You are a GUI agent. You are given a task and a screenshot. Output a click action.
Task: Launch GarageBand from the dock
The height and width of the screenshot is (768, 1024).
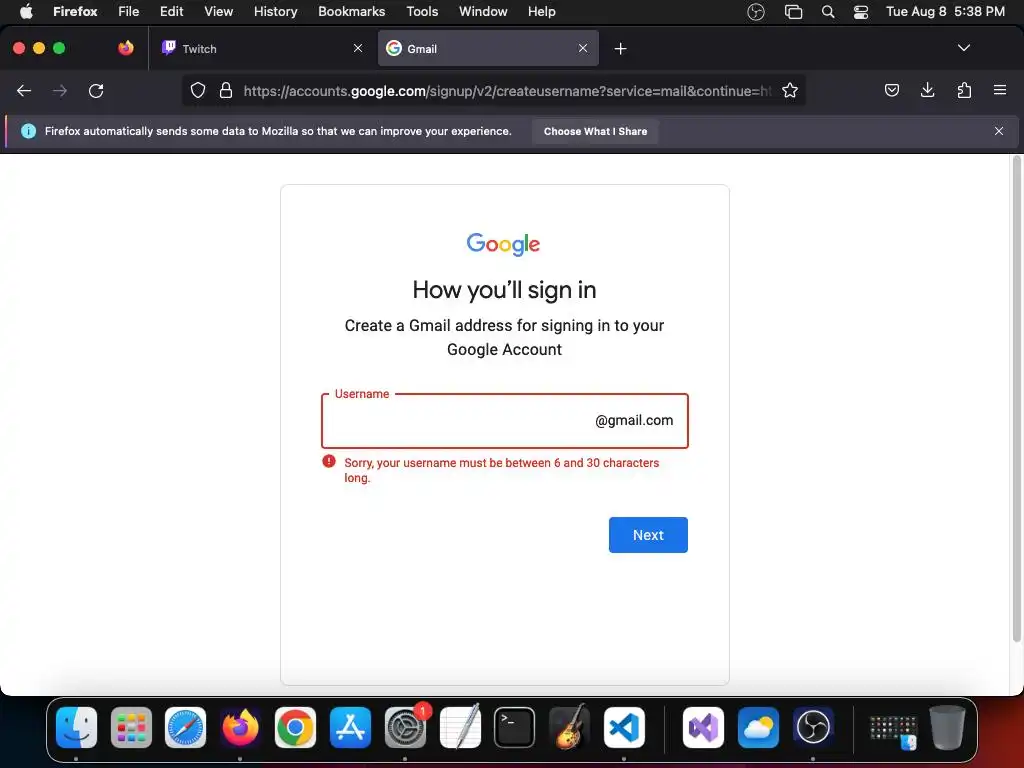pos(569,727)
